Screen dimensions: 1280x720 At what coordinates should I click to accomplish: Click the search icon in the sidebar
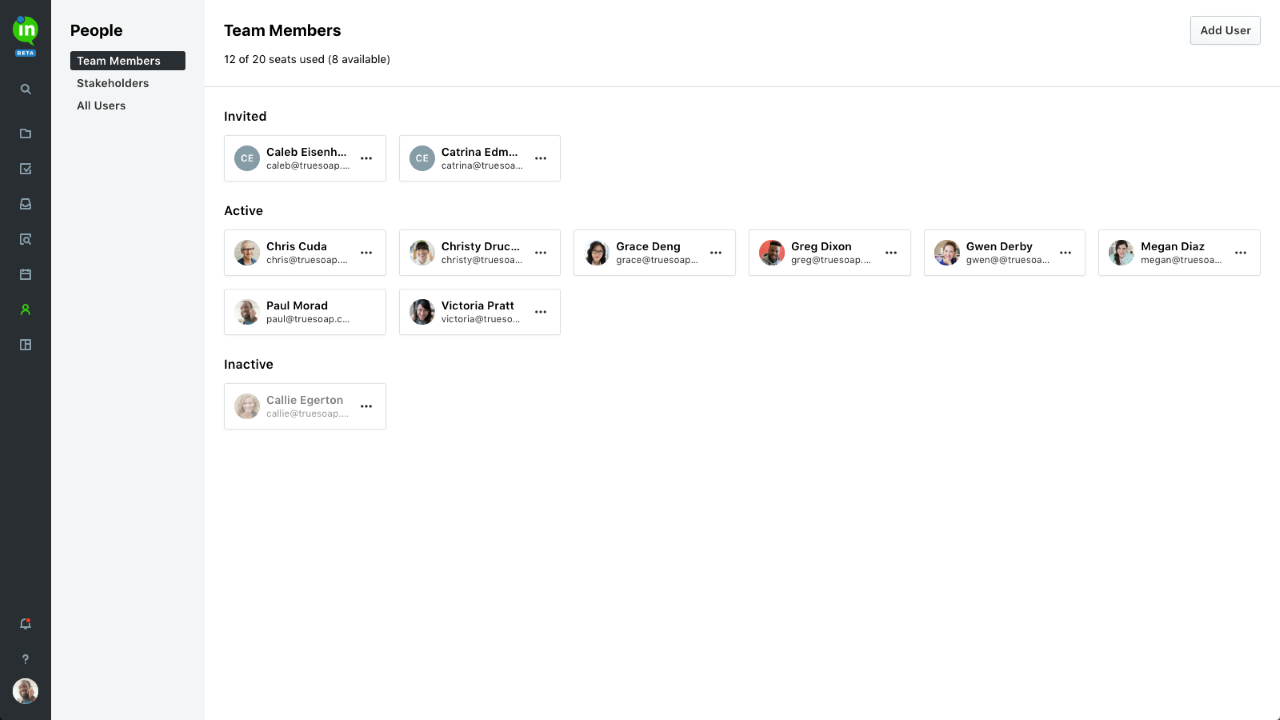tap(26, 89)
